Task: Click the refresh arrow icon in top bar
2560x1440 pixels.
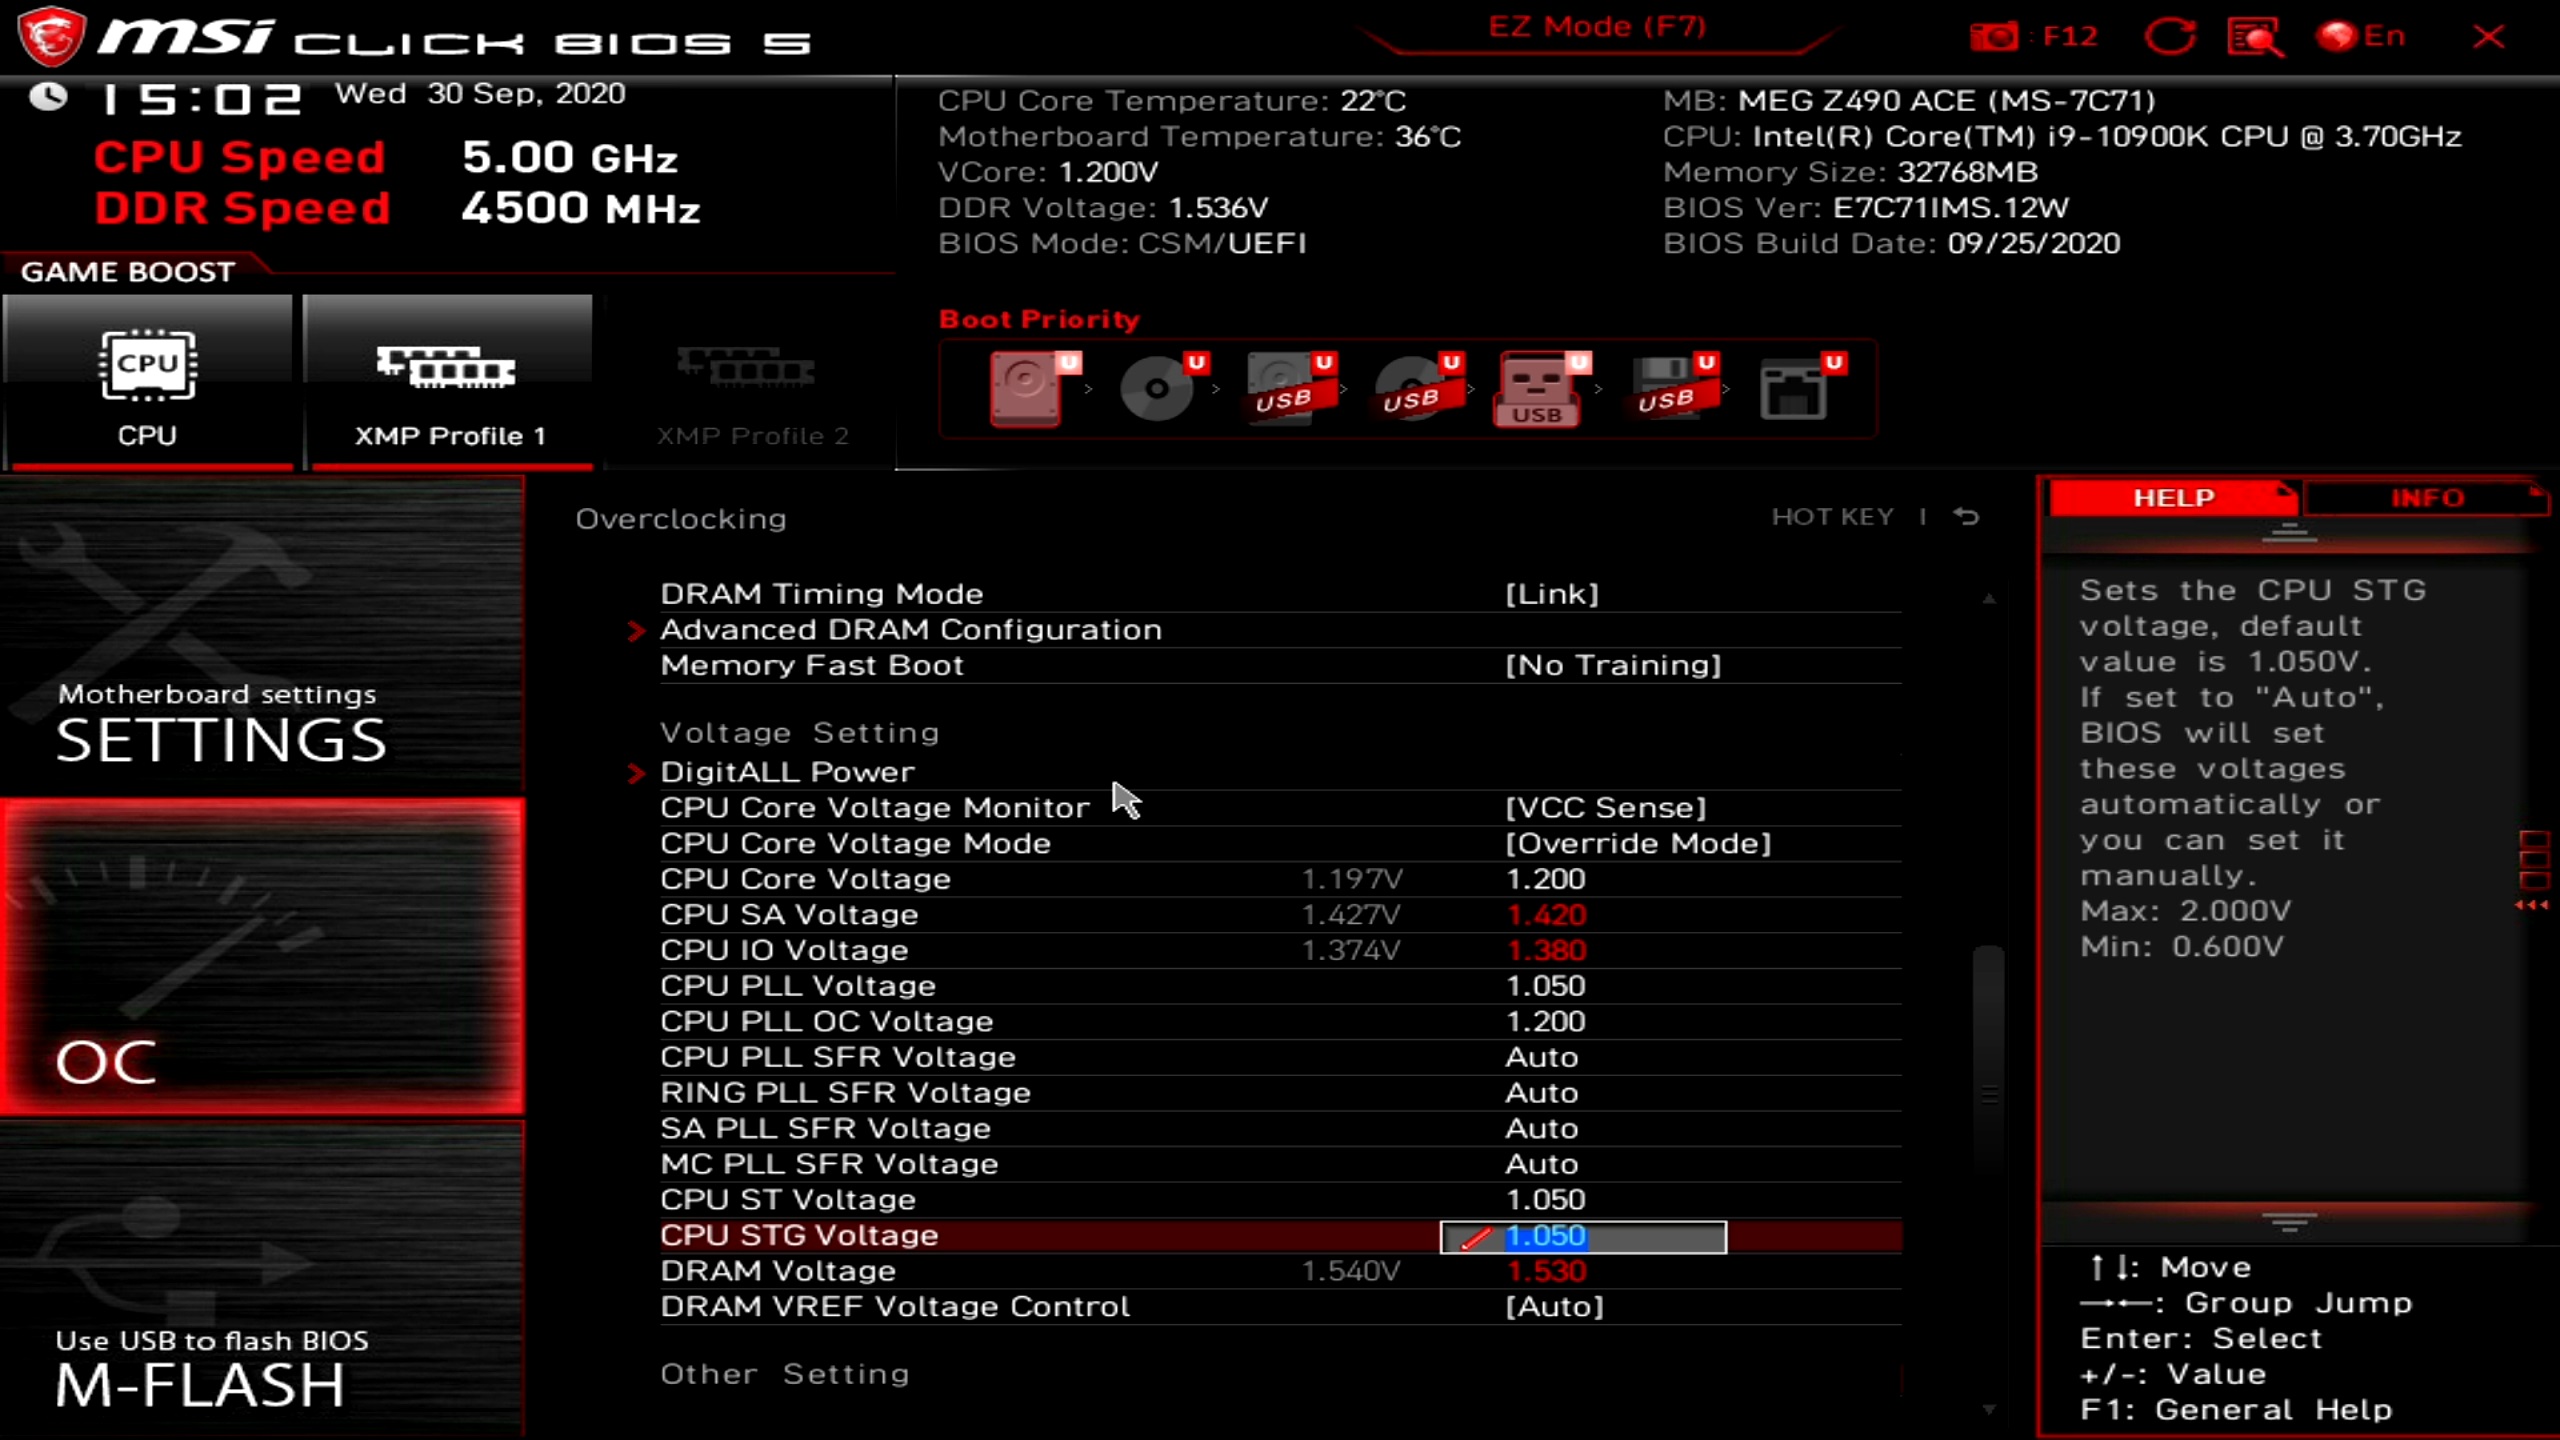Action: [2169, 37]
